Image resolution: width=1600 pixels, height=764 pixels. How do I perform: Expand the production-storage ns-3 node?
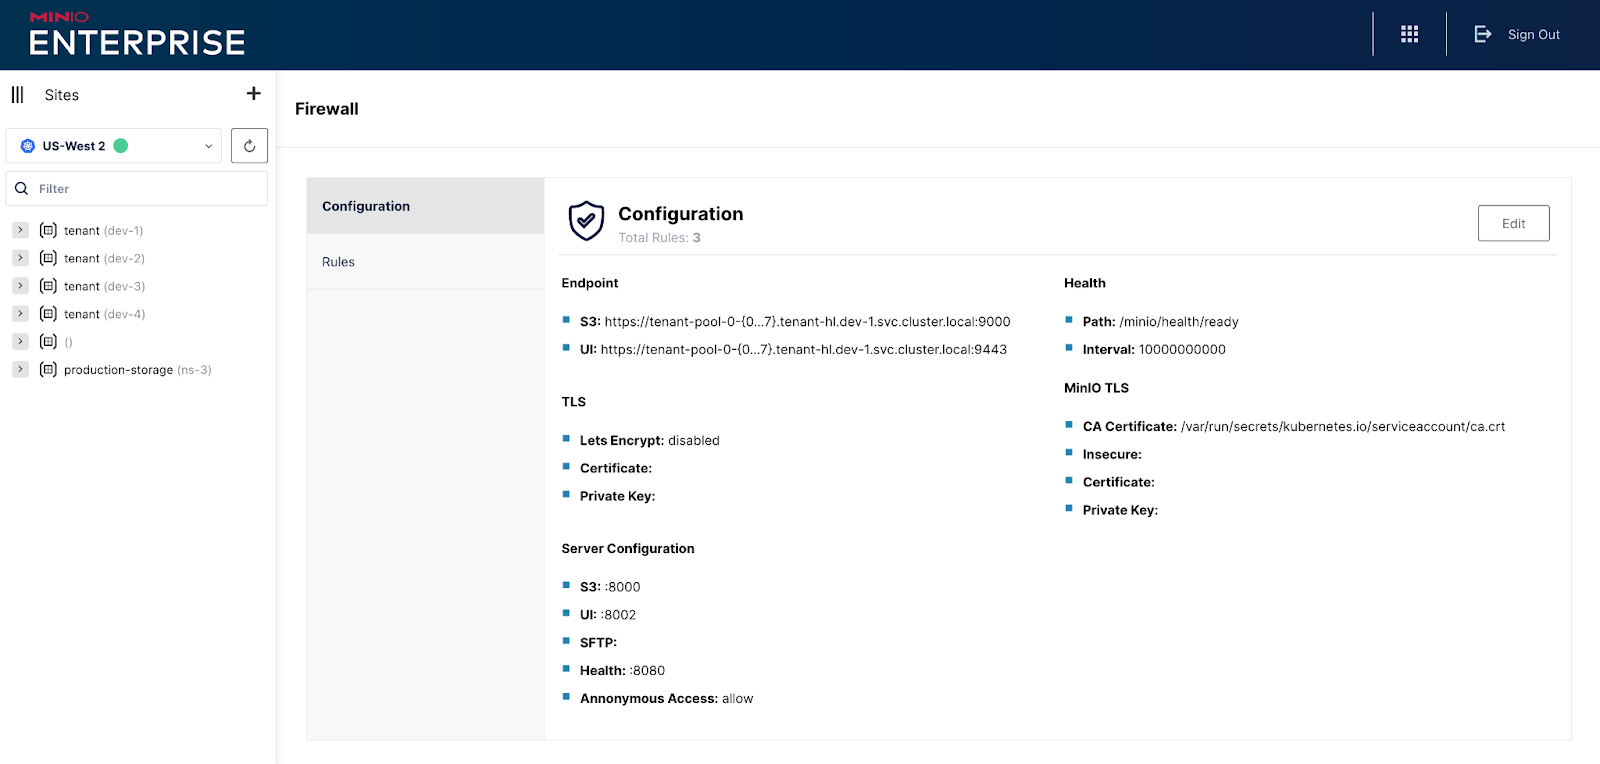20,370
